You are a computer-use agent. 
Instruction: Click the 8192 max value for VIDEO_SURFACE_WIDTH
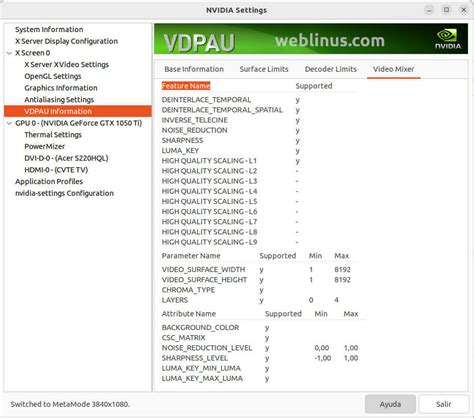[342, 269]
